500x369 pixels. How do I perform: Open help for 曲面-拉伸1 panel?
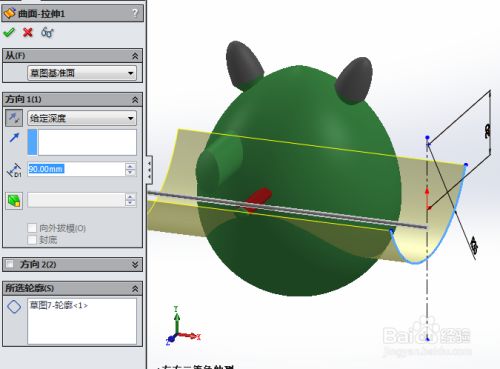pos(135,13)
